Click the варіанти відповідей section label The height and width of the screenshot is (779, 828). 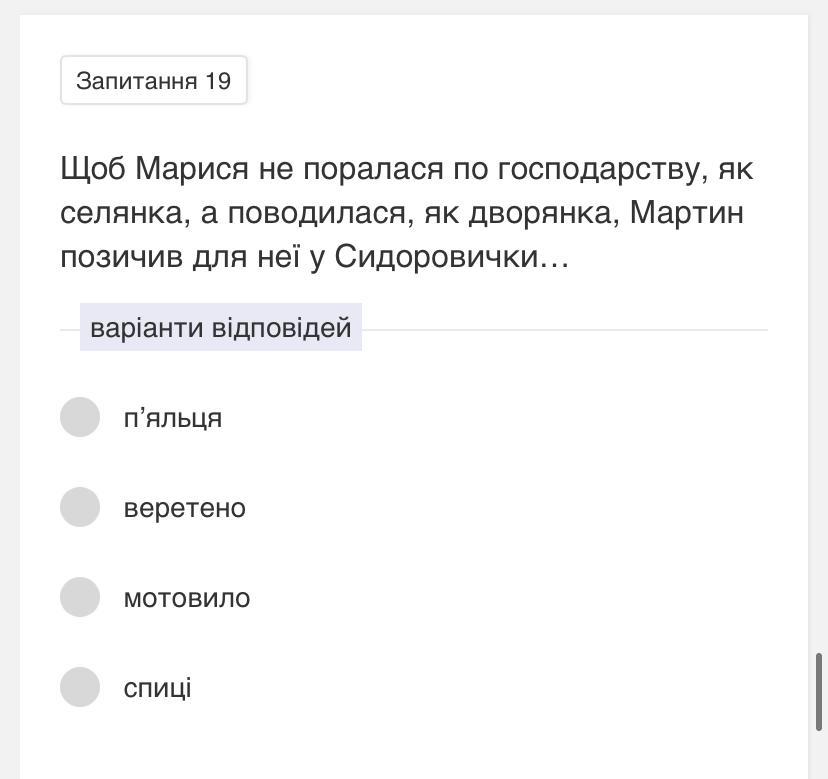221,328
